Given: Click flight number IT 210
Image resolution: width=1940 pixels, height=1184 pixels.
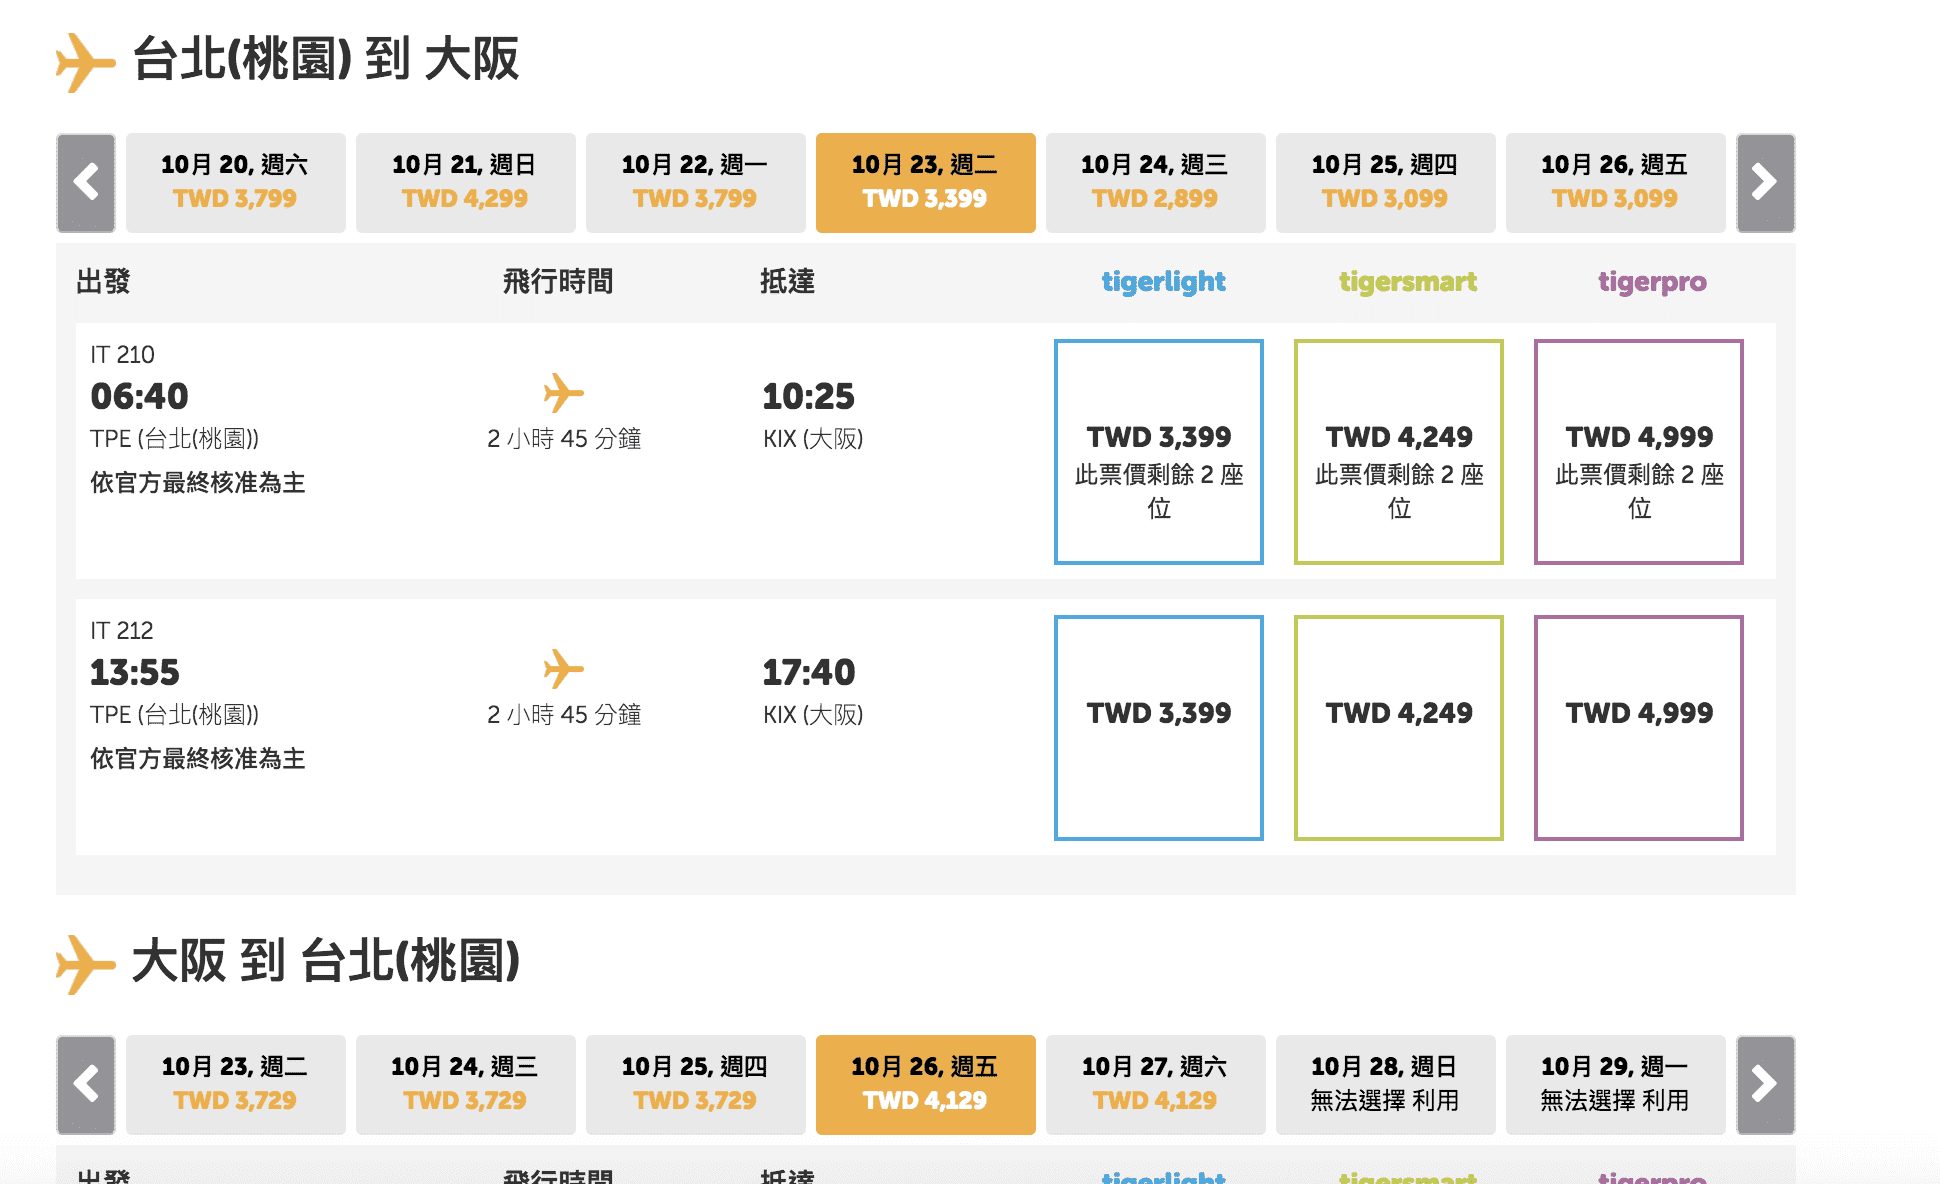Looking at the screenshot, I should pyautogui.click(x=122, y=355).
